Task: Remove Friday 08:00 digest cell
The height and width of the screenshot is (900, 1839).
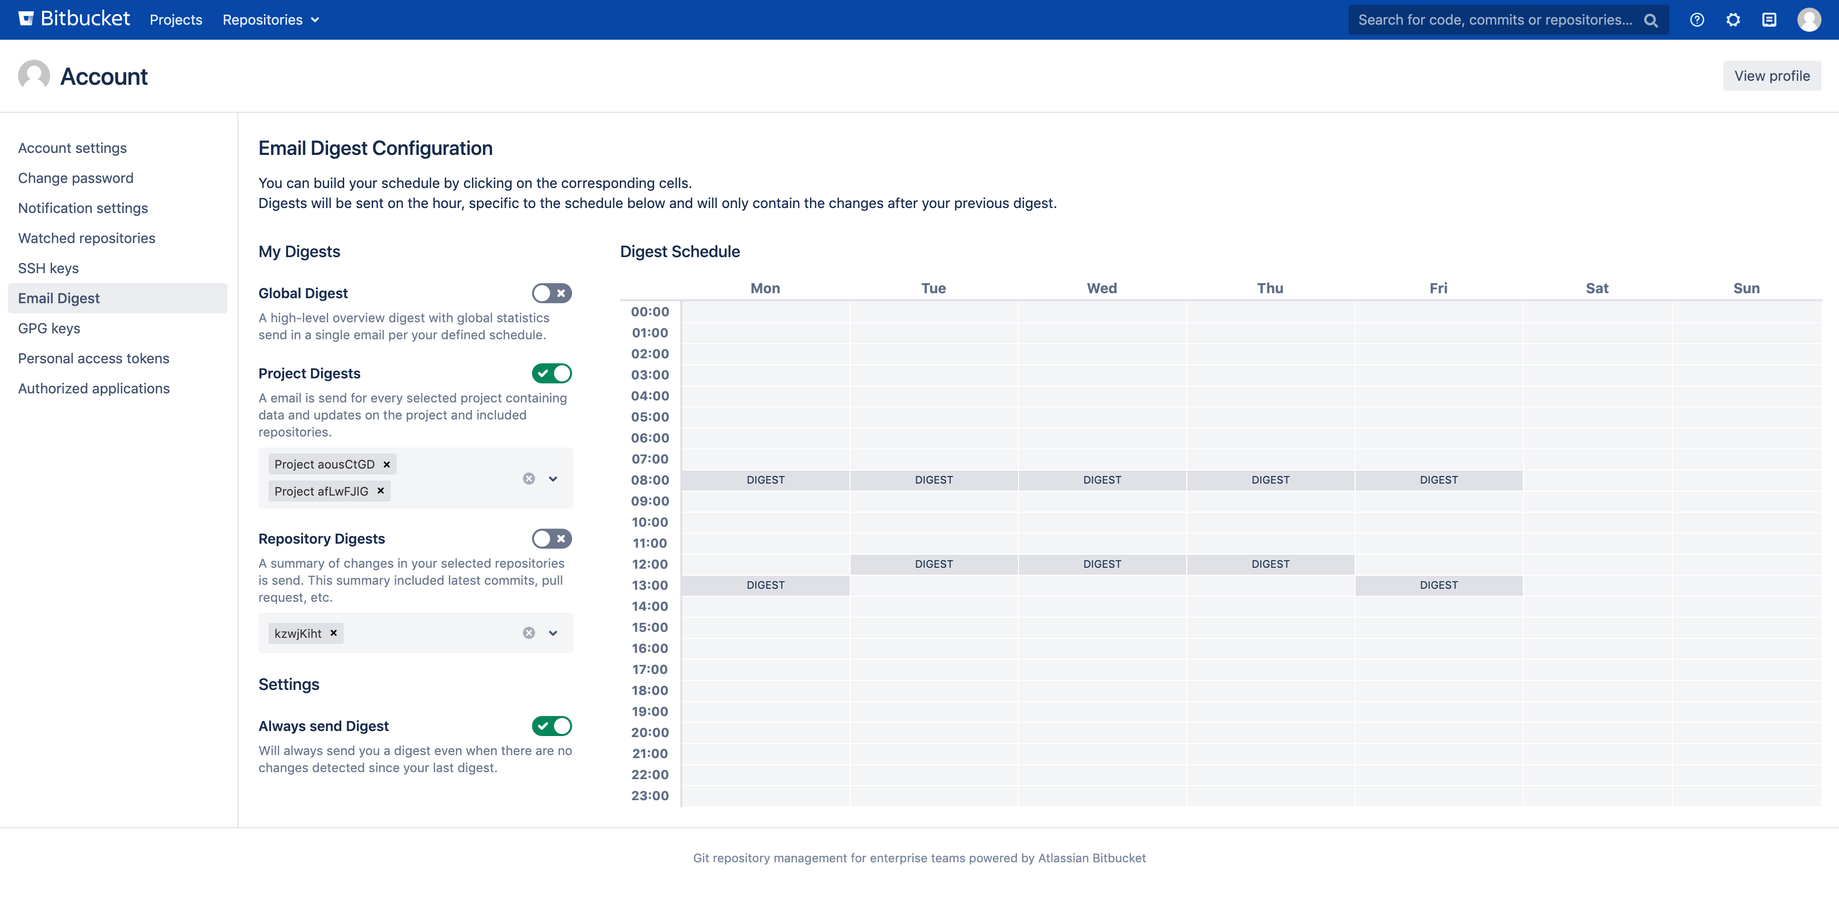Action: tap(1439, 480)
